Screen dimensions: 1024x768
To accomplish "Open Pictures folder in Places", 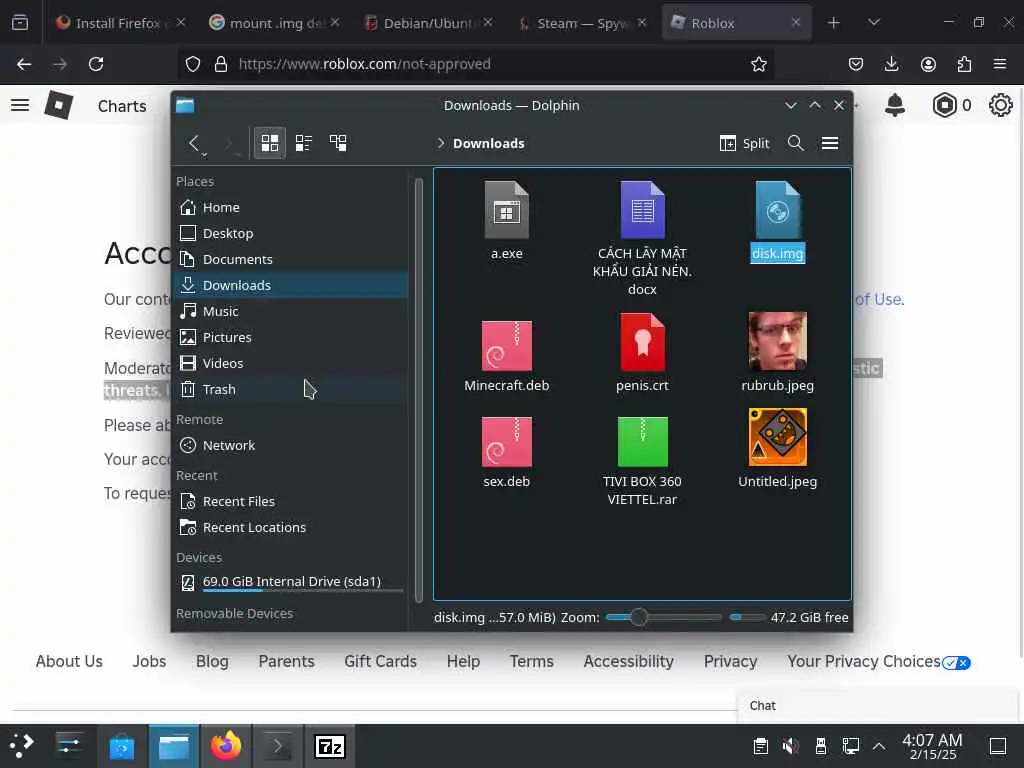I will point(291,337).
